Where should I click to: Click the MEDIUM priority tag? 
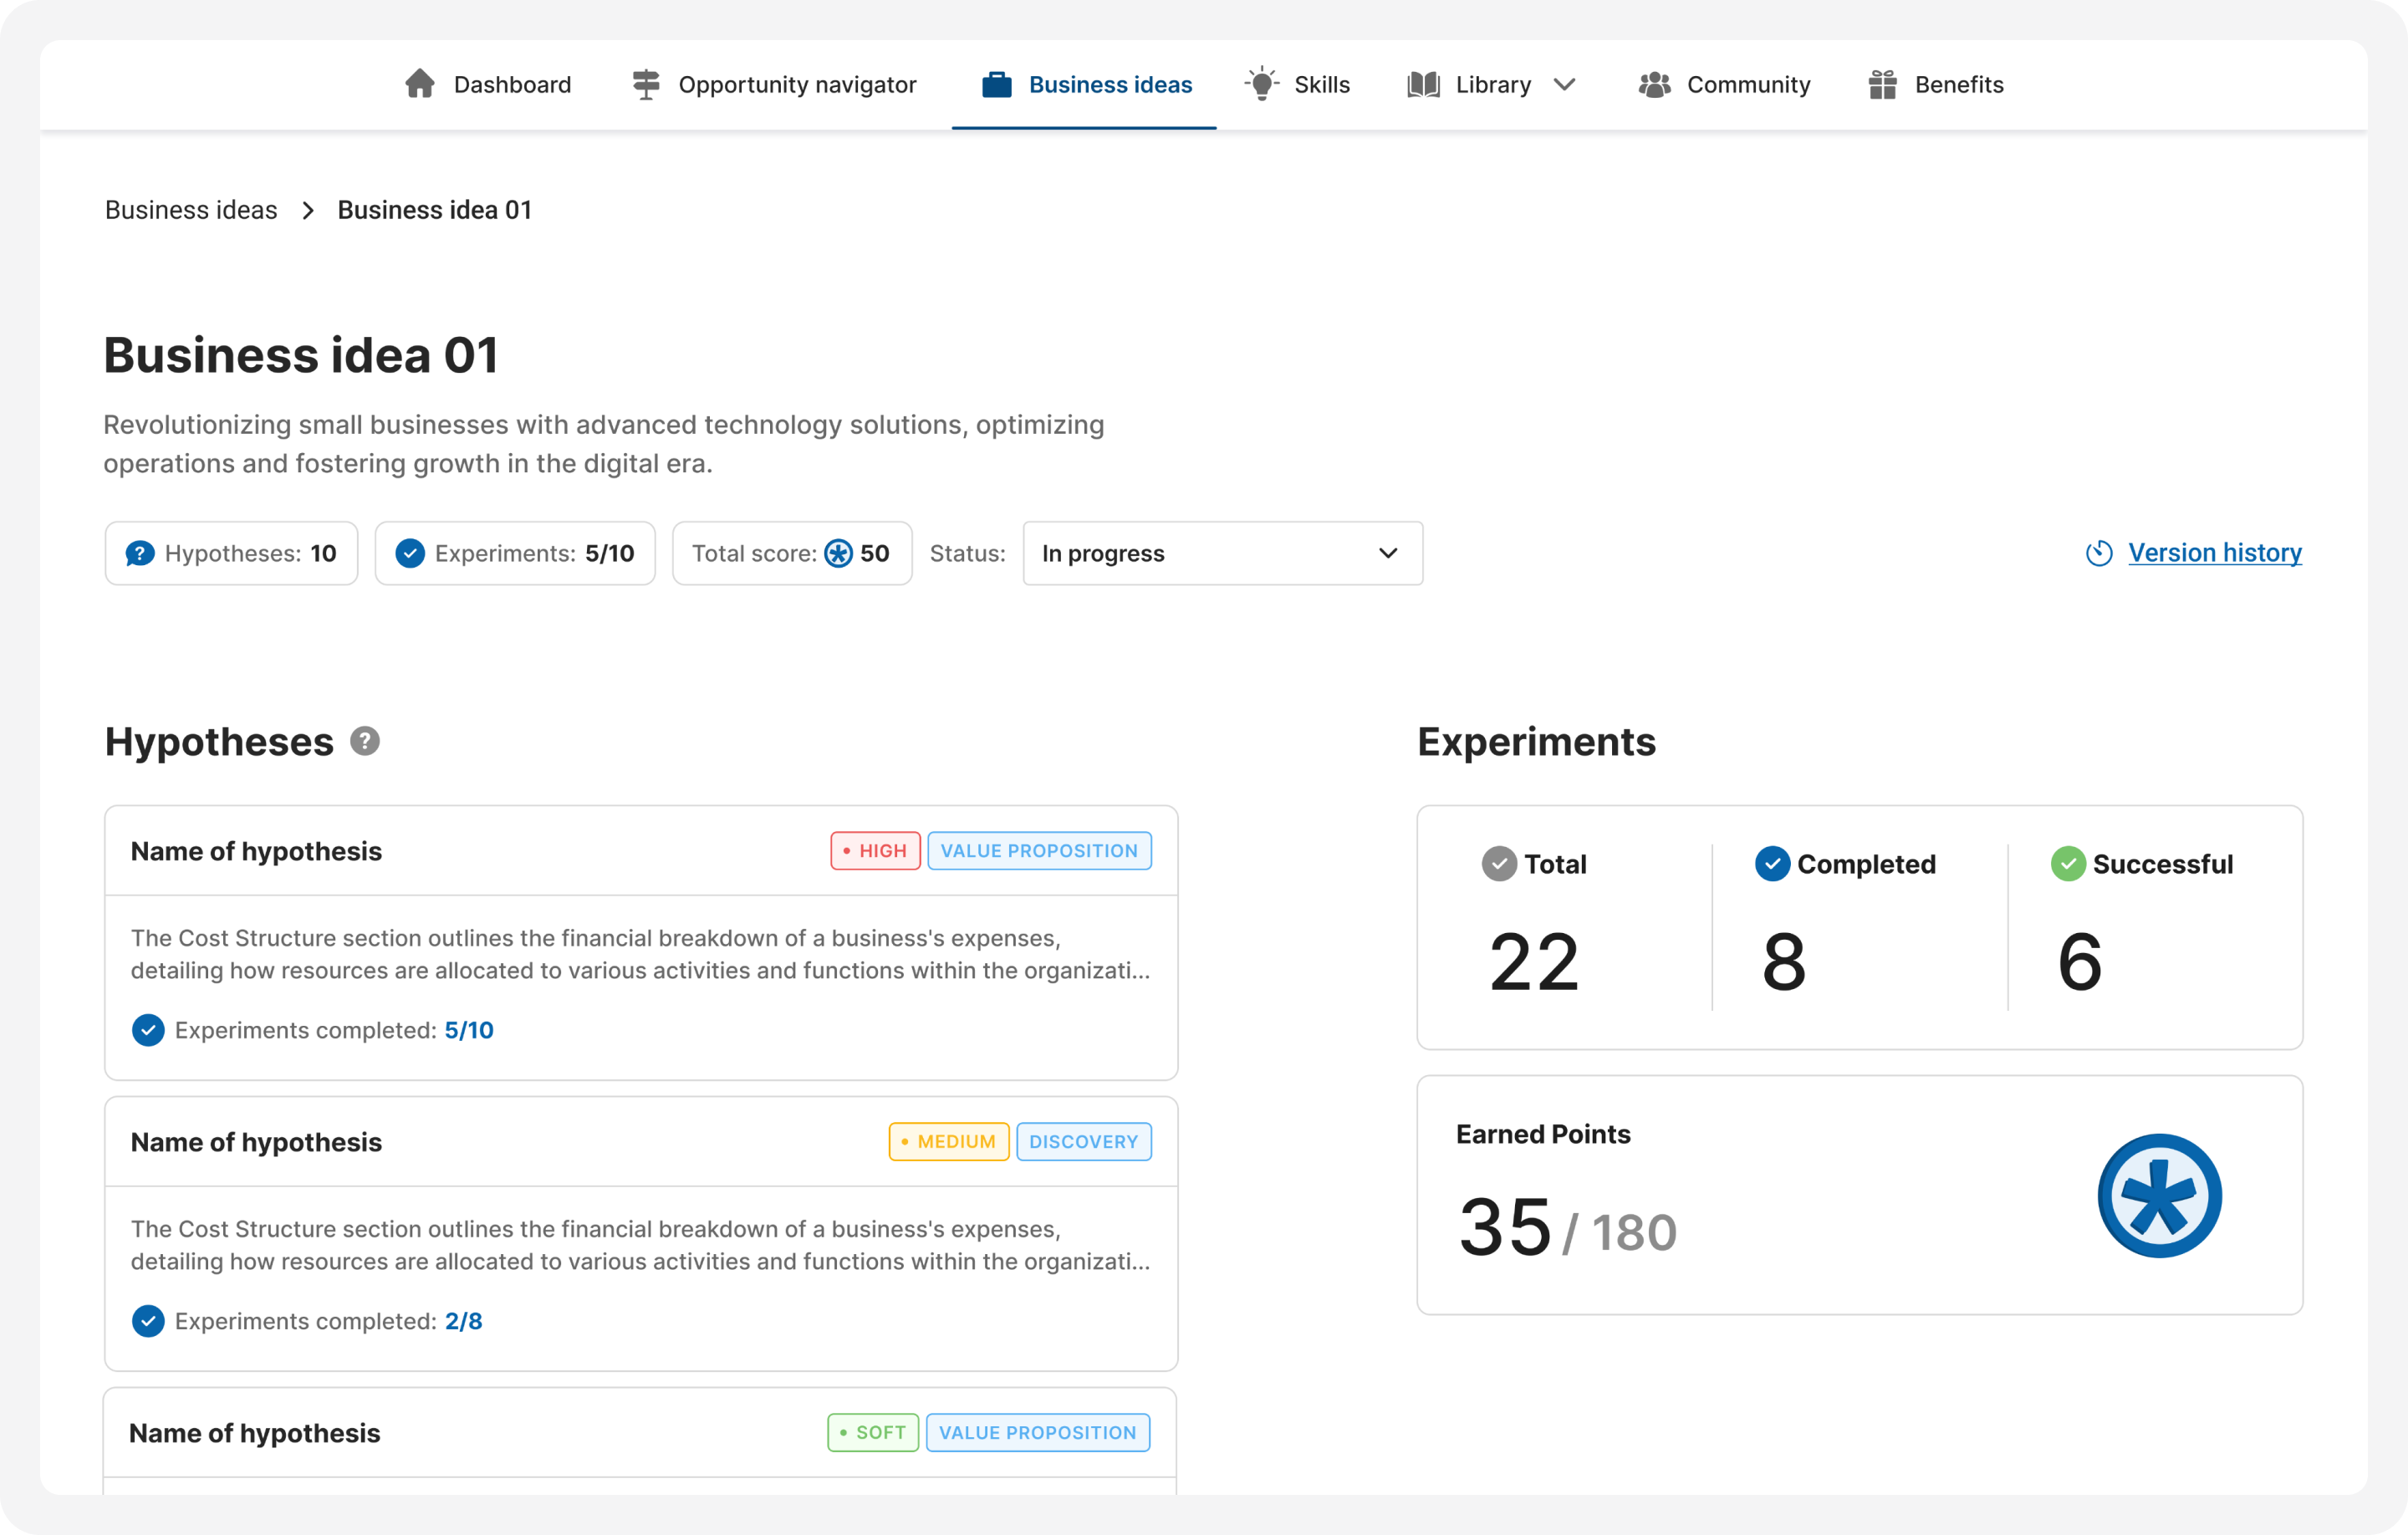pos(948,1142)
